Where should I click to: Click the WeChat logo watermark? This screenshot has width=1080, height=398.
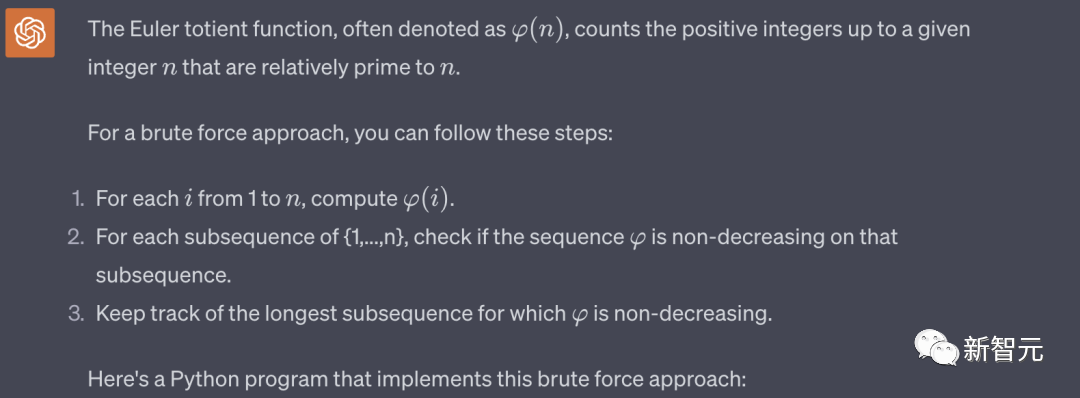click(x=936, y=348)
